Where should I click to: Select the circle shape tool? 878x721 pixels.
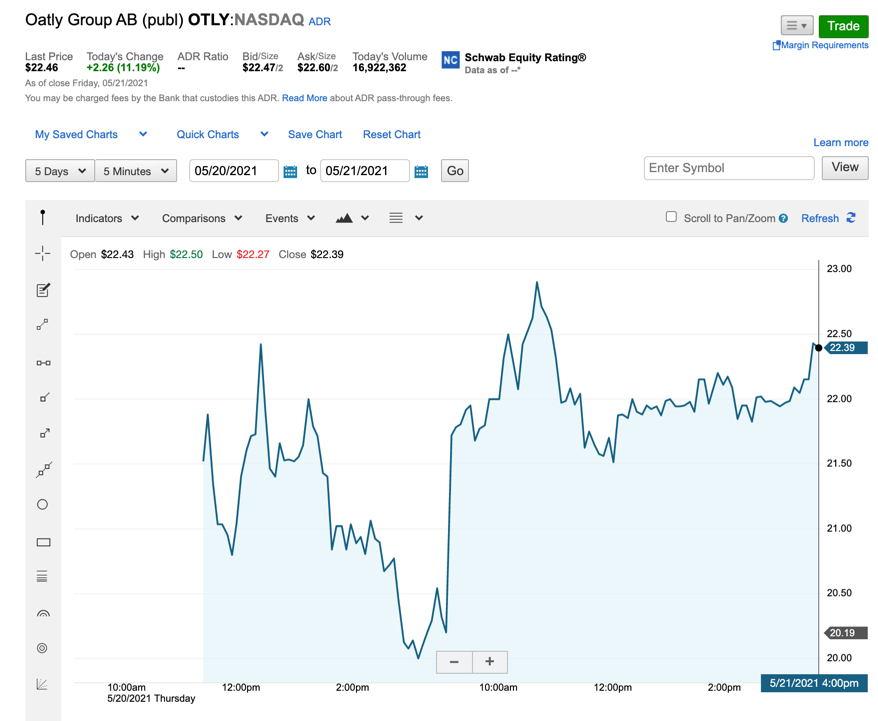tap(43, 504)
